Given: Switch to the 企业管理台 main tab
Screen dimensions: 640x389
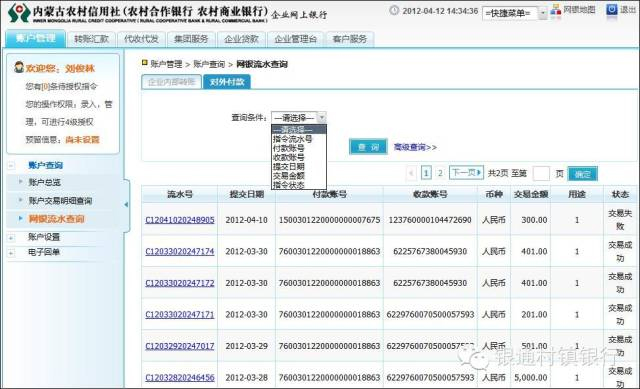Looking at the screenshot, I should click(296, 39).
